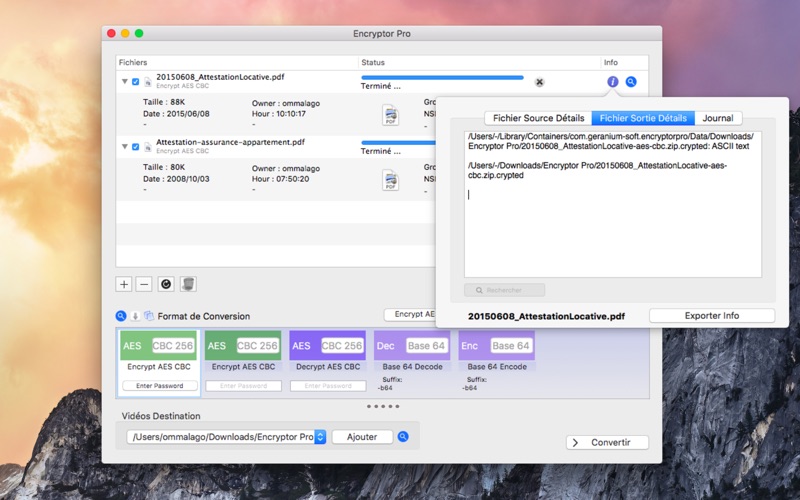Click the trash can icon to clear the list
The width and height of the screenshot is (800, 500).
(x=188, y=284)
